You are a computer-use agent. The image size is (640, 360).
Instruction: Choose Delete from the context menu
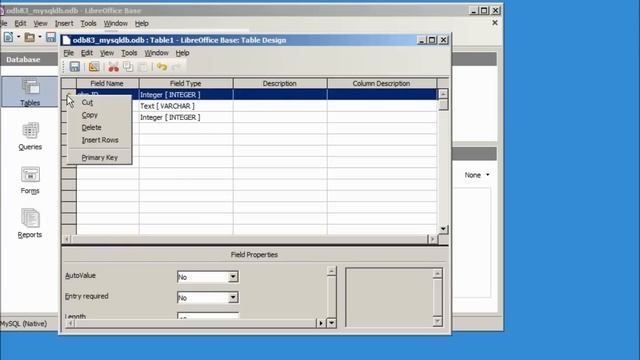91,127
